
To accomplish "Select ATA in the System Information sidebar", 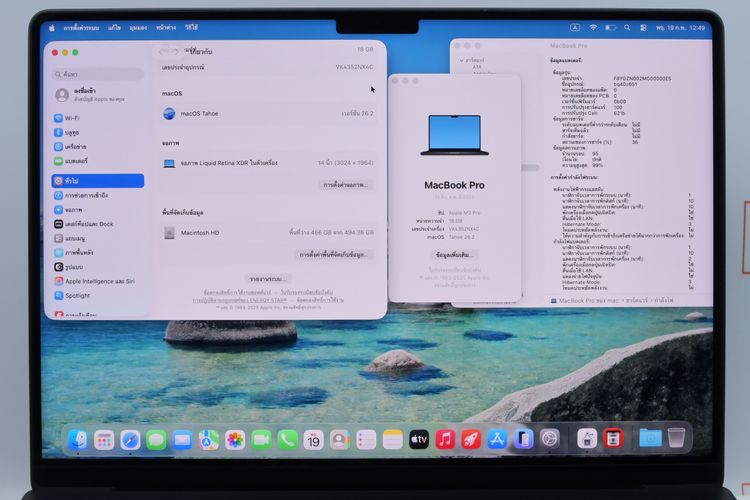I will coord(477,67).
